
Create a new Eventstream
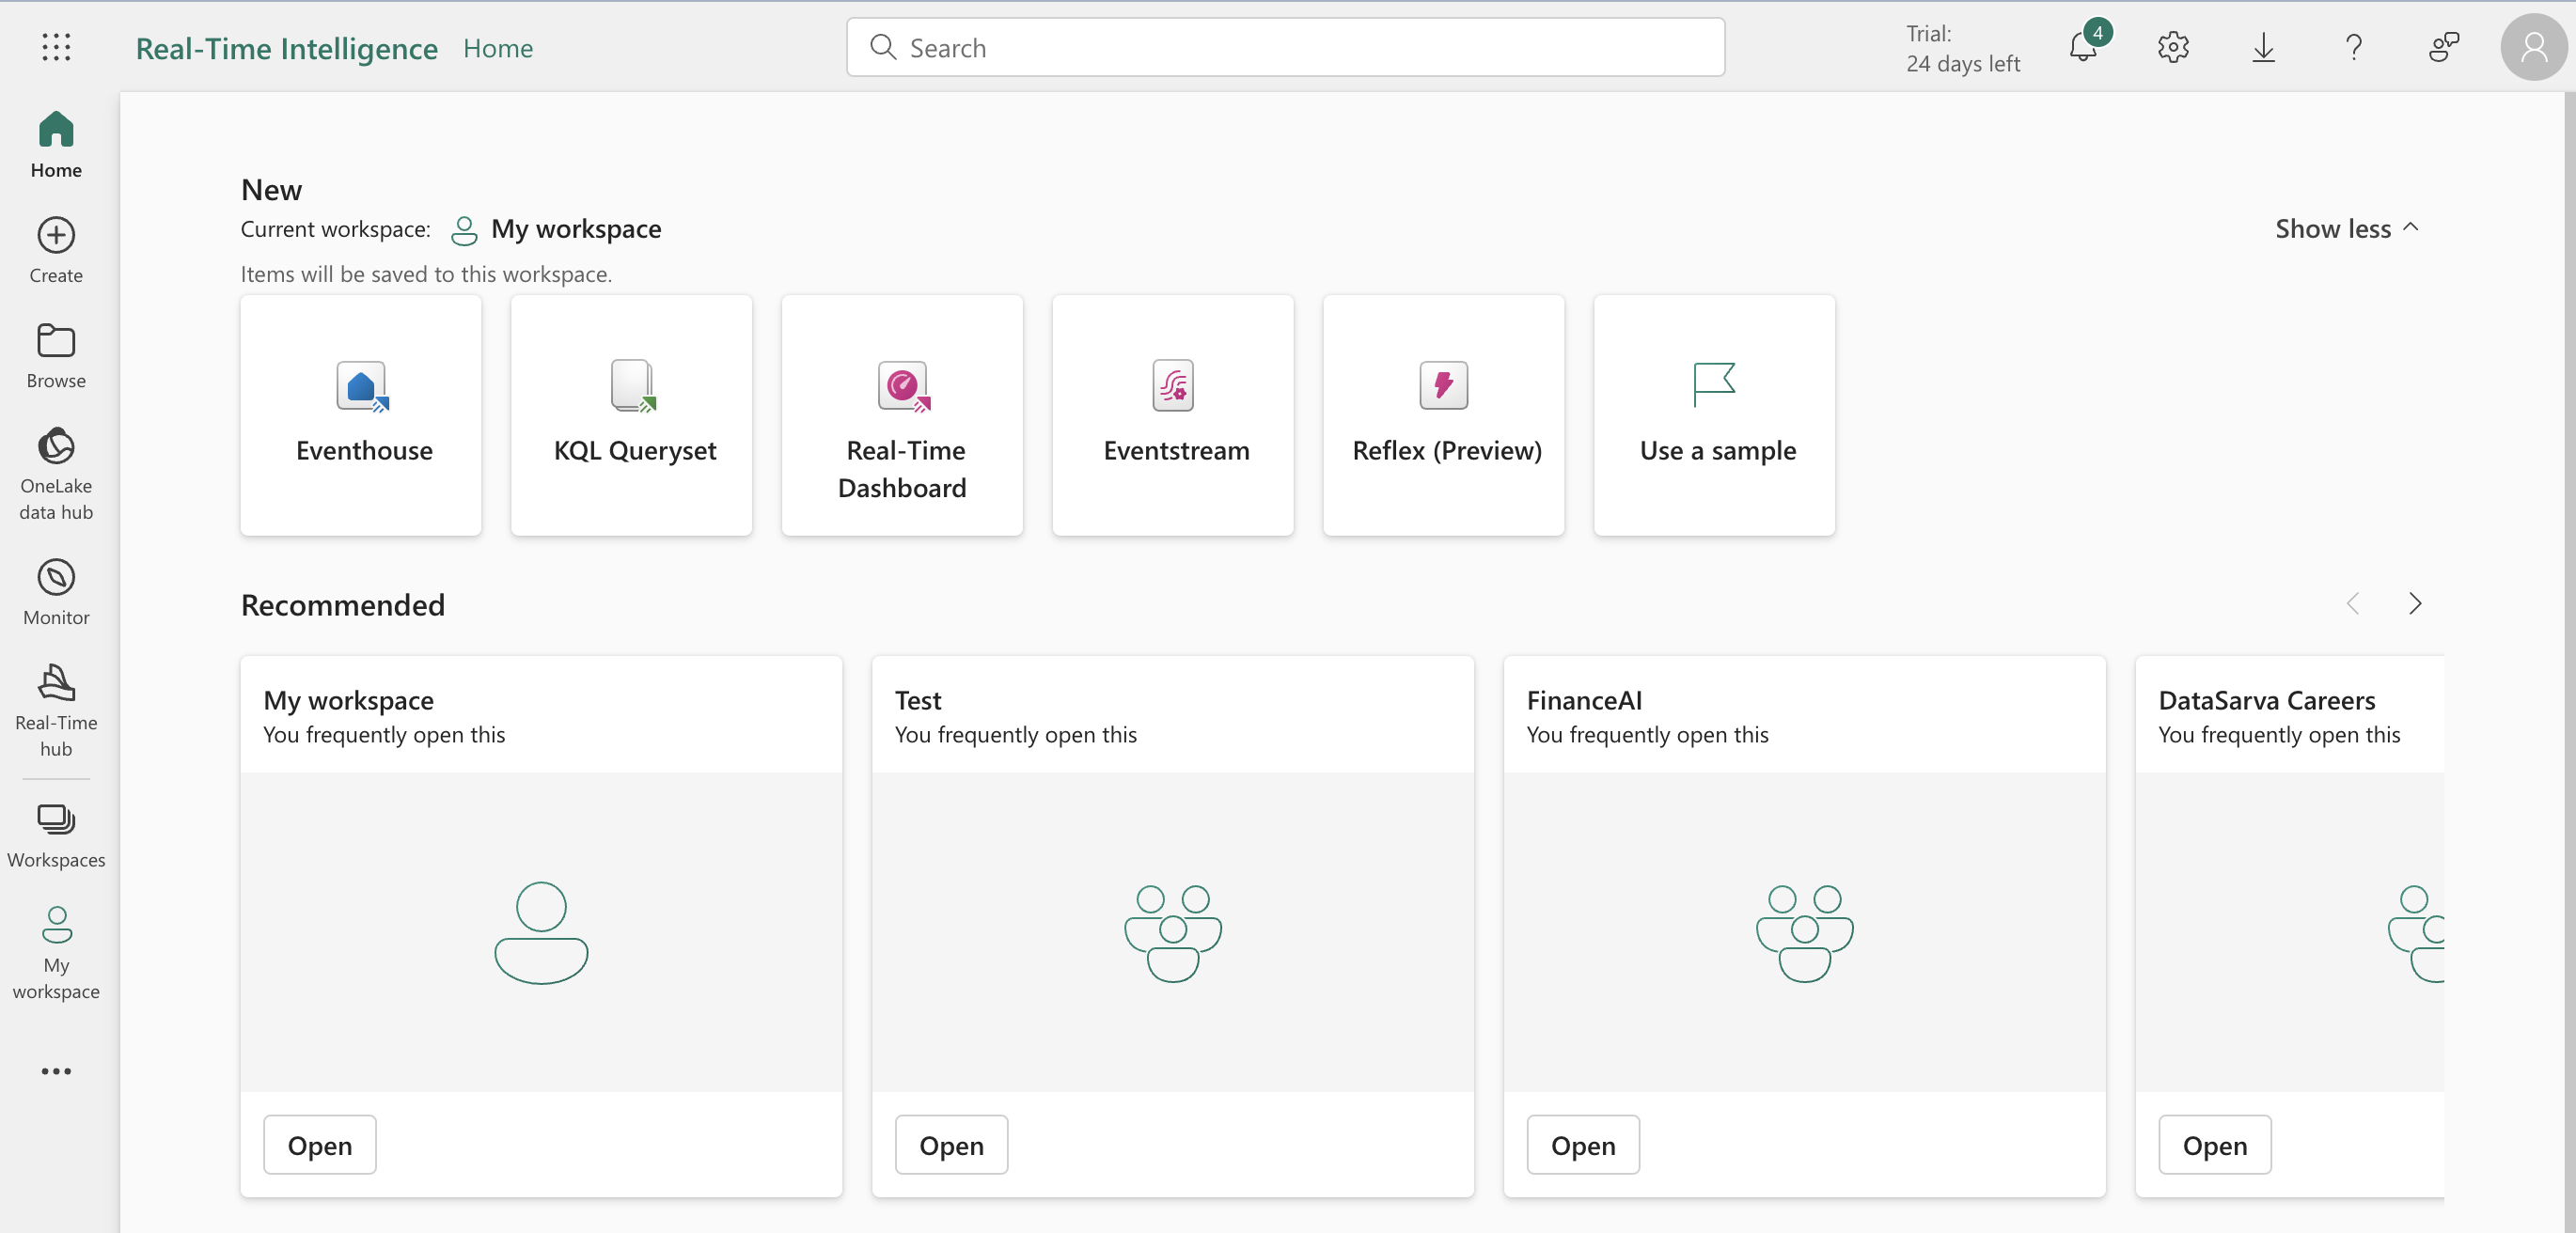point(1173,415)
